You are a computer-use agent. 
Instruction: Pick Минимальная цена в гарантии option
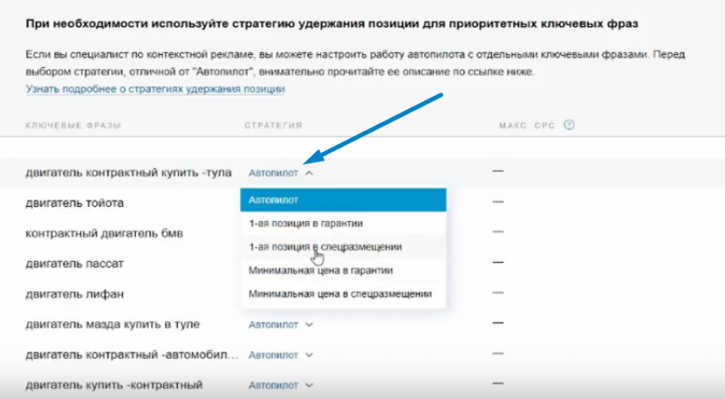343,270
